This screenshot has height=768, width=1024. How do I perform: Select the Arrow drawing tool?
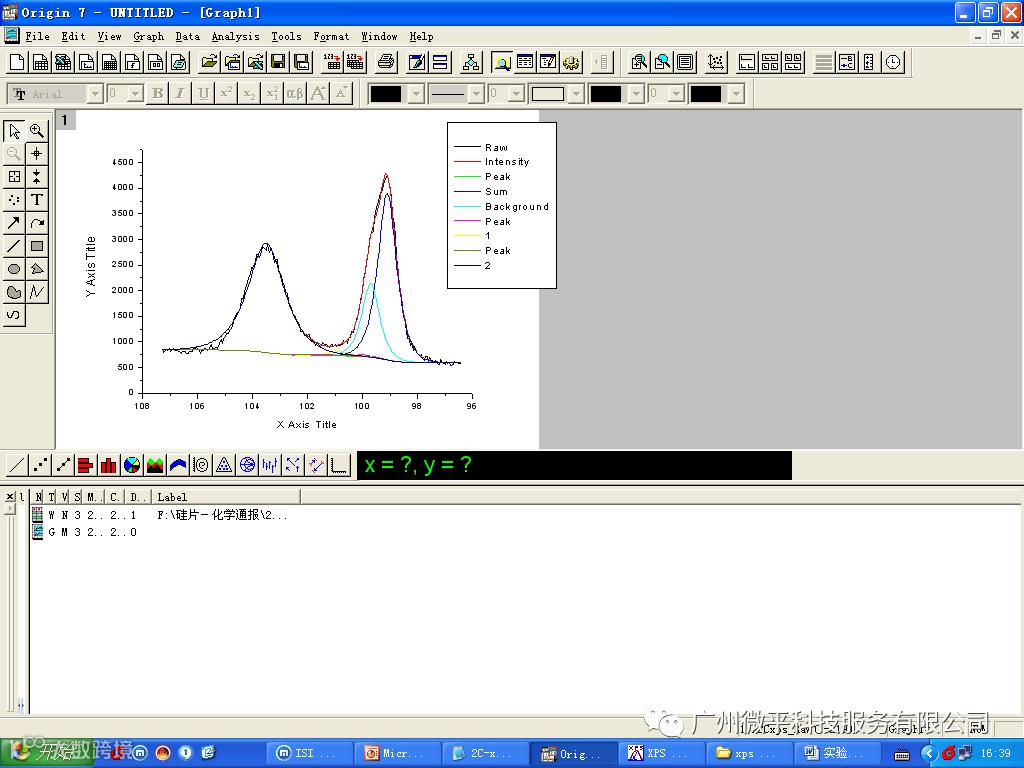pos(14,223)
